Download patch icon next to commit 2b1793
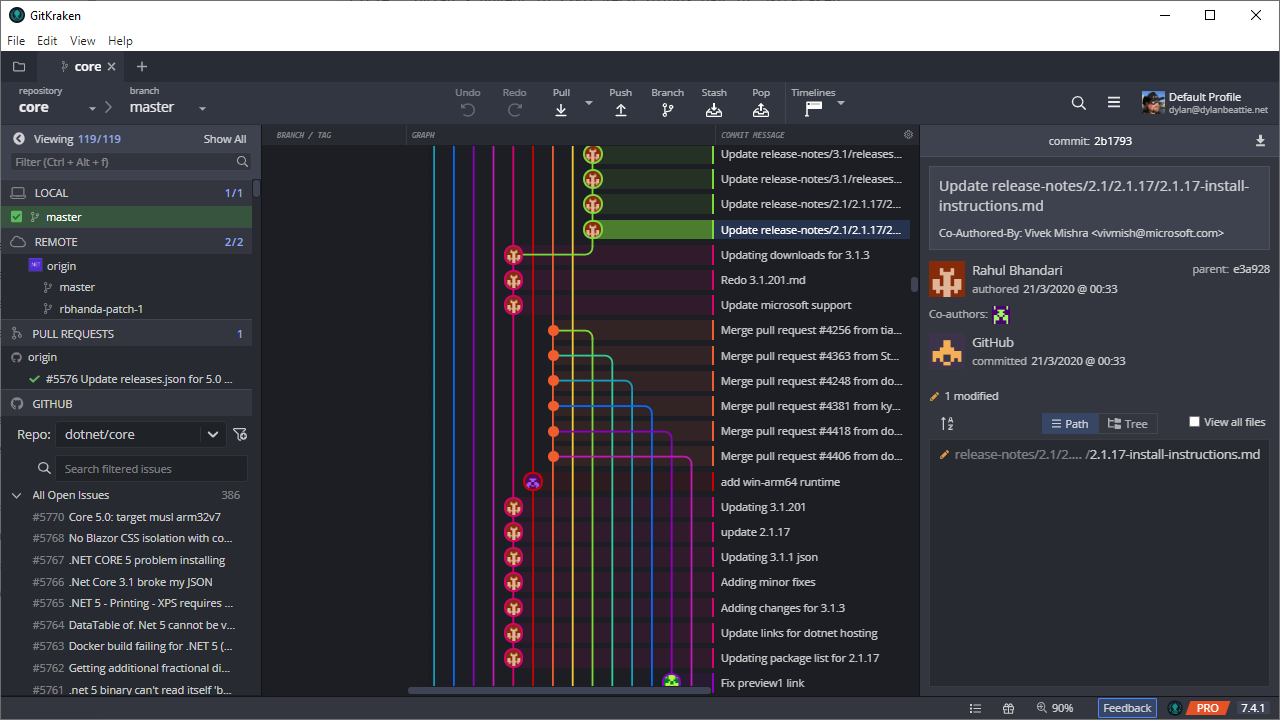Image resolution: width=1280 pixels, height=720 pixels. 1260,141
